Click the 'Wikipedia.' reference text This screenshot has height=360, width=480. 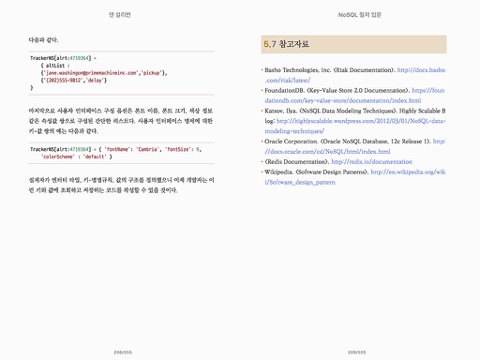click(x=279, y=172)
